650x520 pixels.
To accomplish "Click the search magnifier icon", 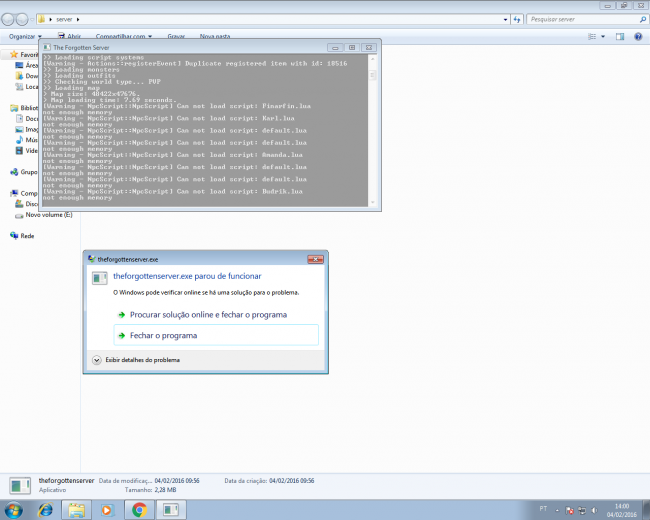I will pyautogui.click(x=643, y=19).
